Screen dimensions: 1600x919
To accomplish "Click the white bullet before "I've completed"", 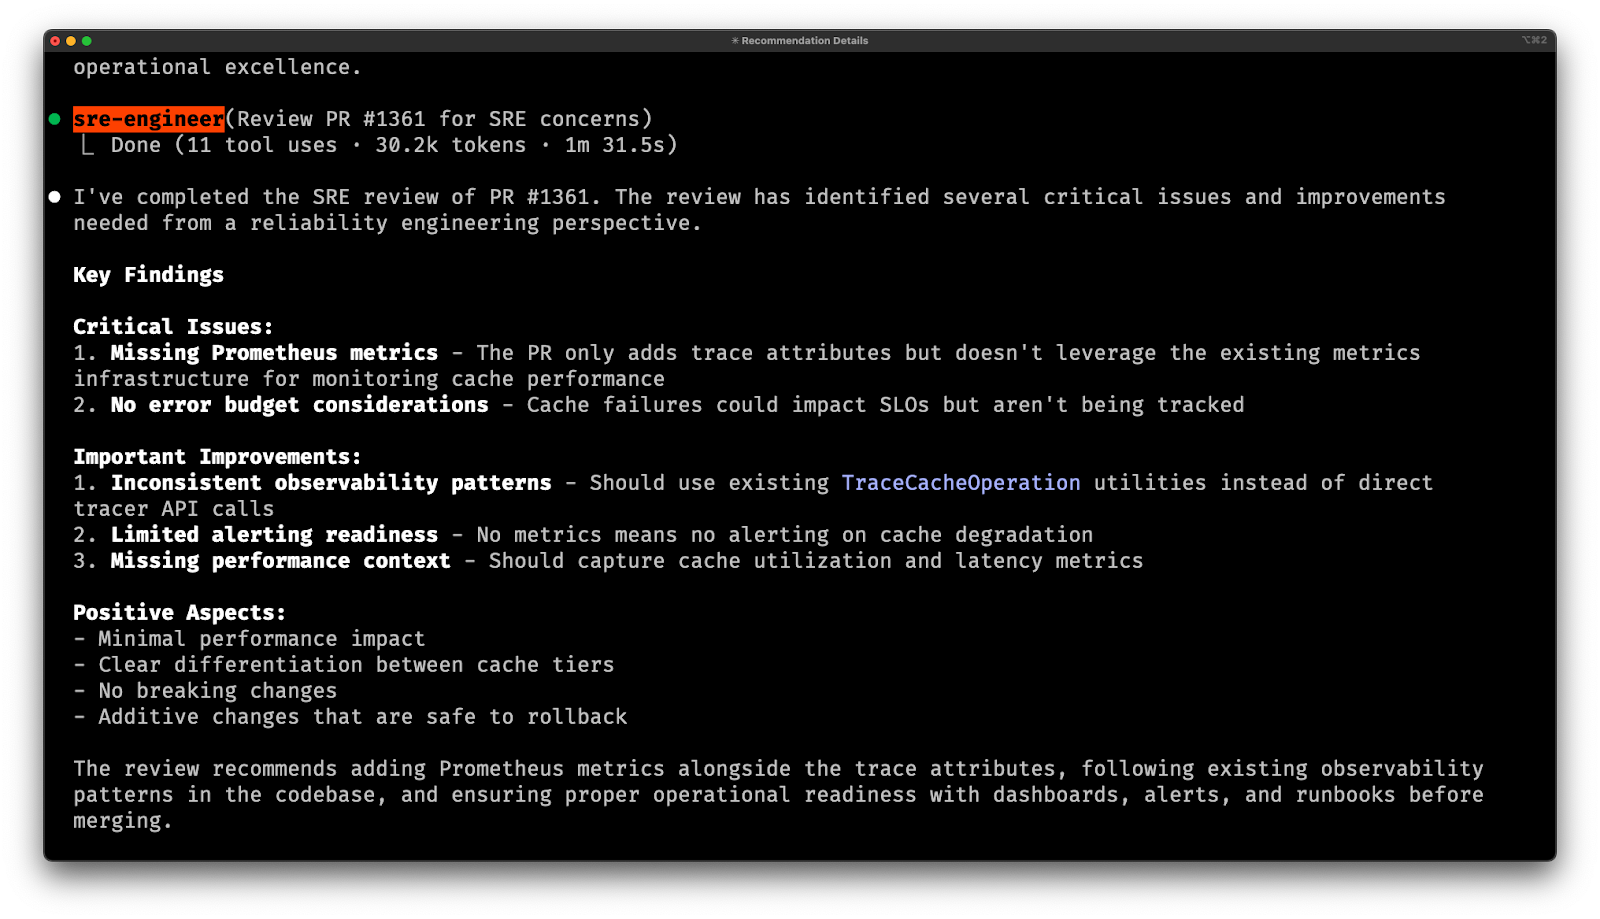I will click(55, 197).
